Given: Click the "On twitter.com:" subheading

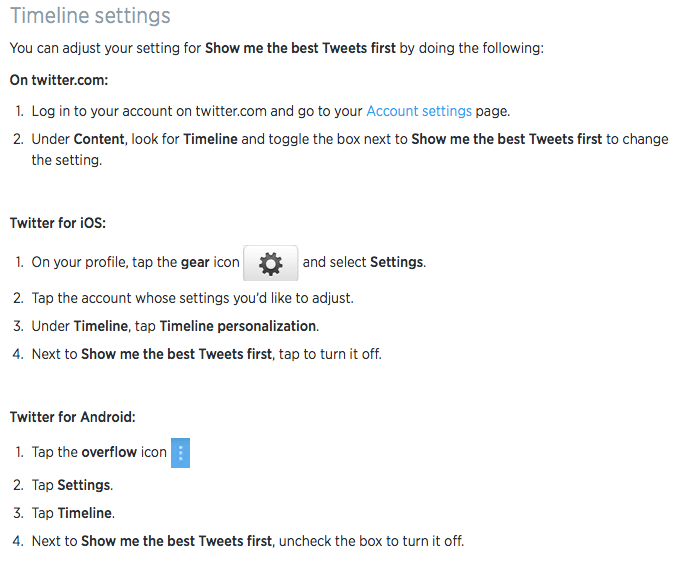Looking at the screenshot, I should [59, 80].
